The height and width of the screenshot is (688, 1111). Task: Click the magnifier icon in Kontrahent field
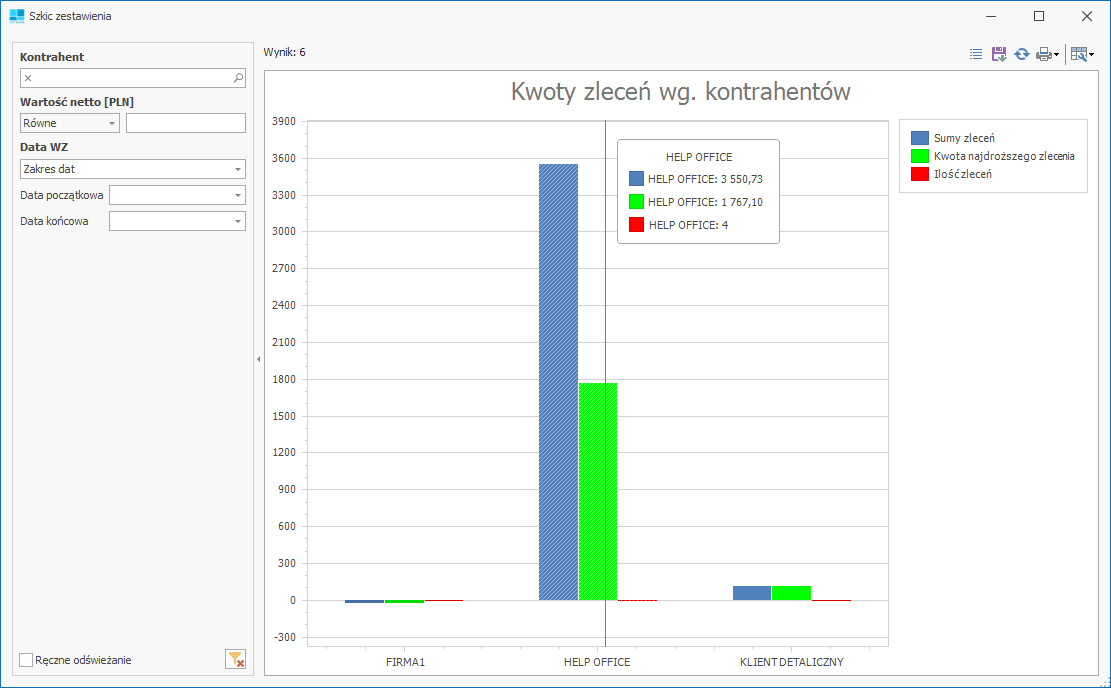click(x=238, y=77)
